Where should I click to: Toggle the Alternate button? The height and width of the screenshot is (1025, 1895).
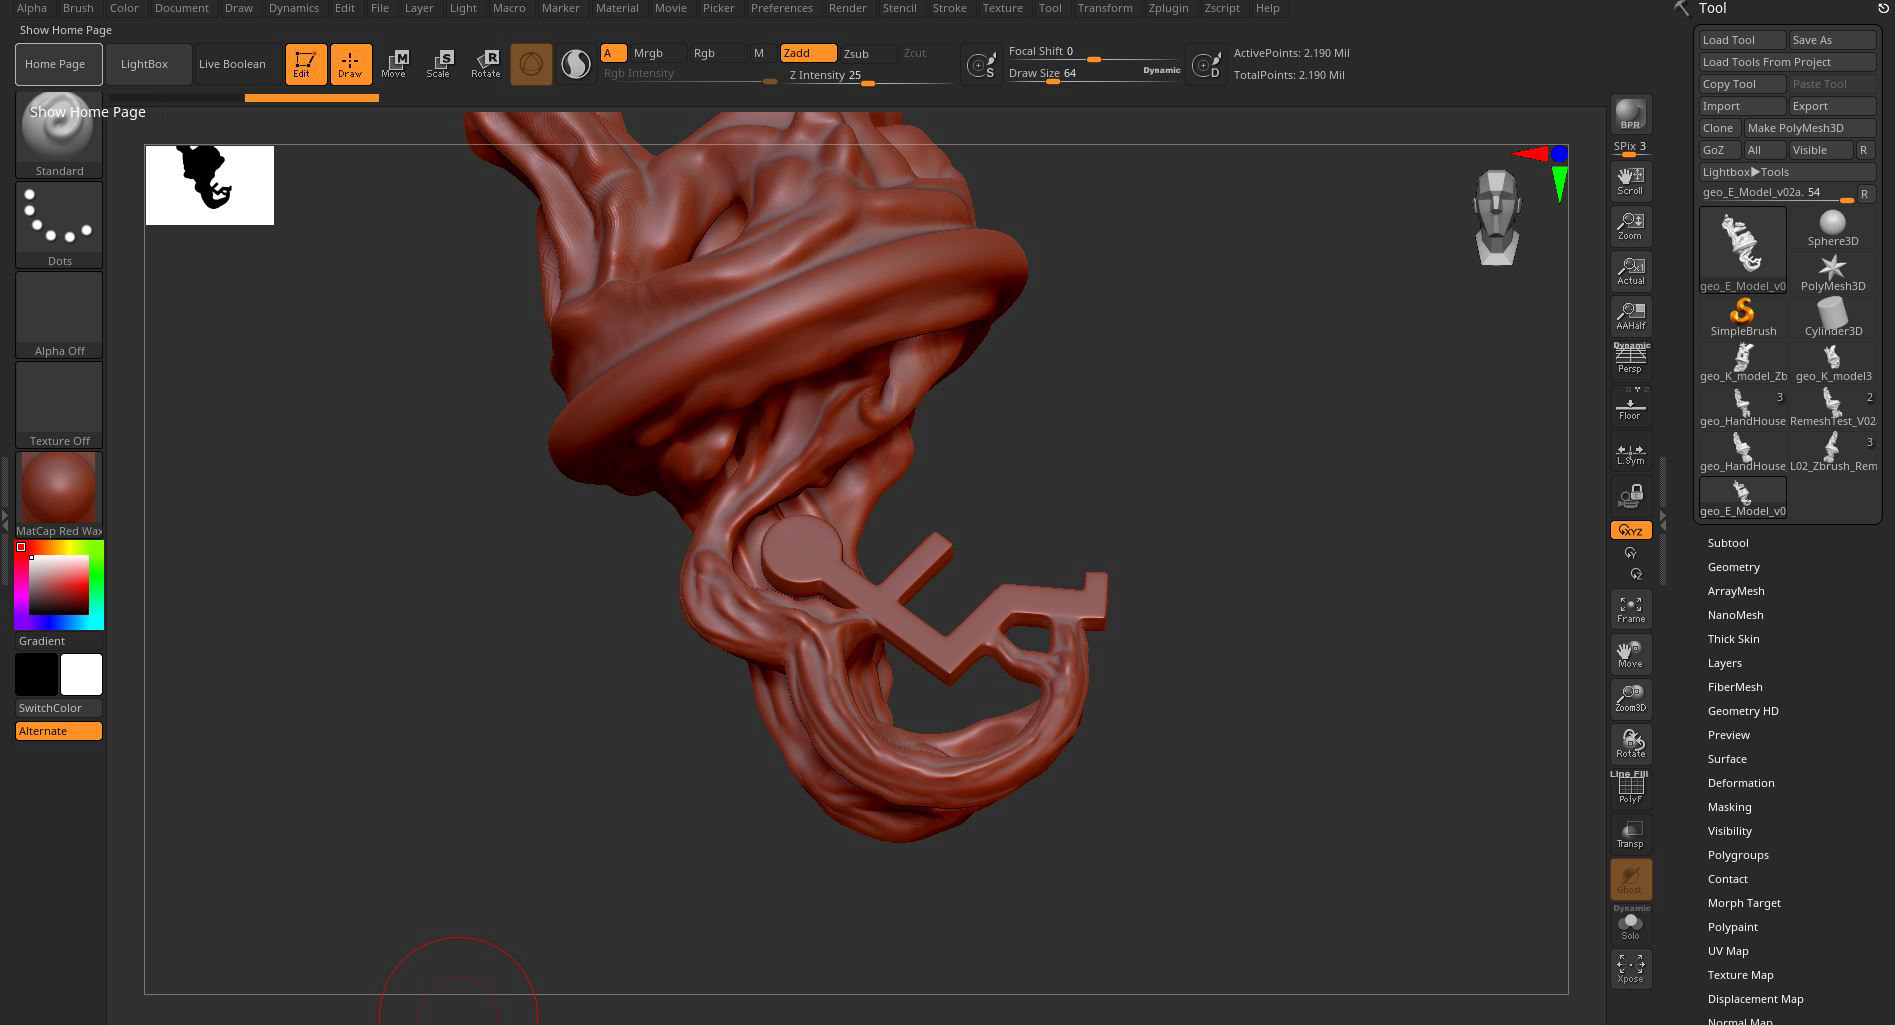pyautogui.click(x=58, y=731)
